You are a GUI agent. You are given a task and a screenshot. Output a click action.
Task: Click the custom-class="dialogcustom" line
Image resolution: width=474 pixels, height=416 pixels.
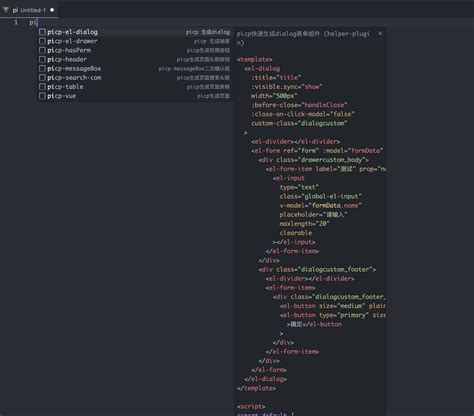click(x=299, y=123)
